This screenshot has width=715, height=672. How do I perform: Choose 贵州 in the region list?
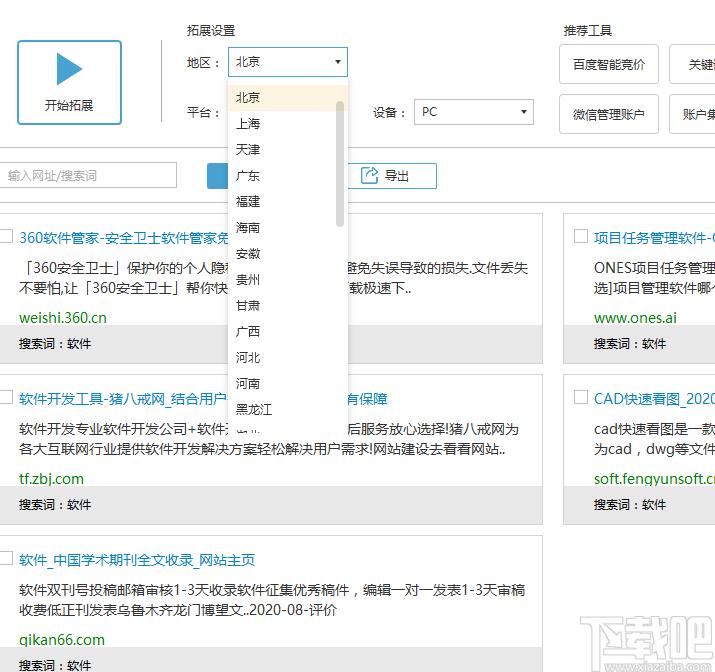[x=288, y=279]
